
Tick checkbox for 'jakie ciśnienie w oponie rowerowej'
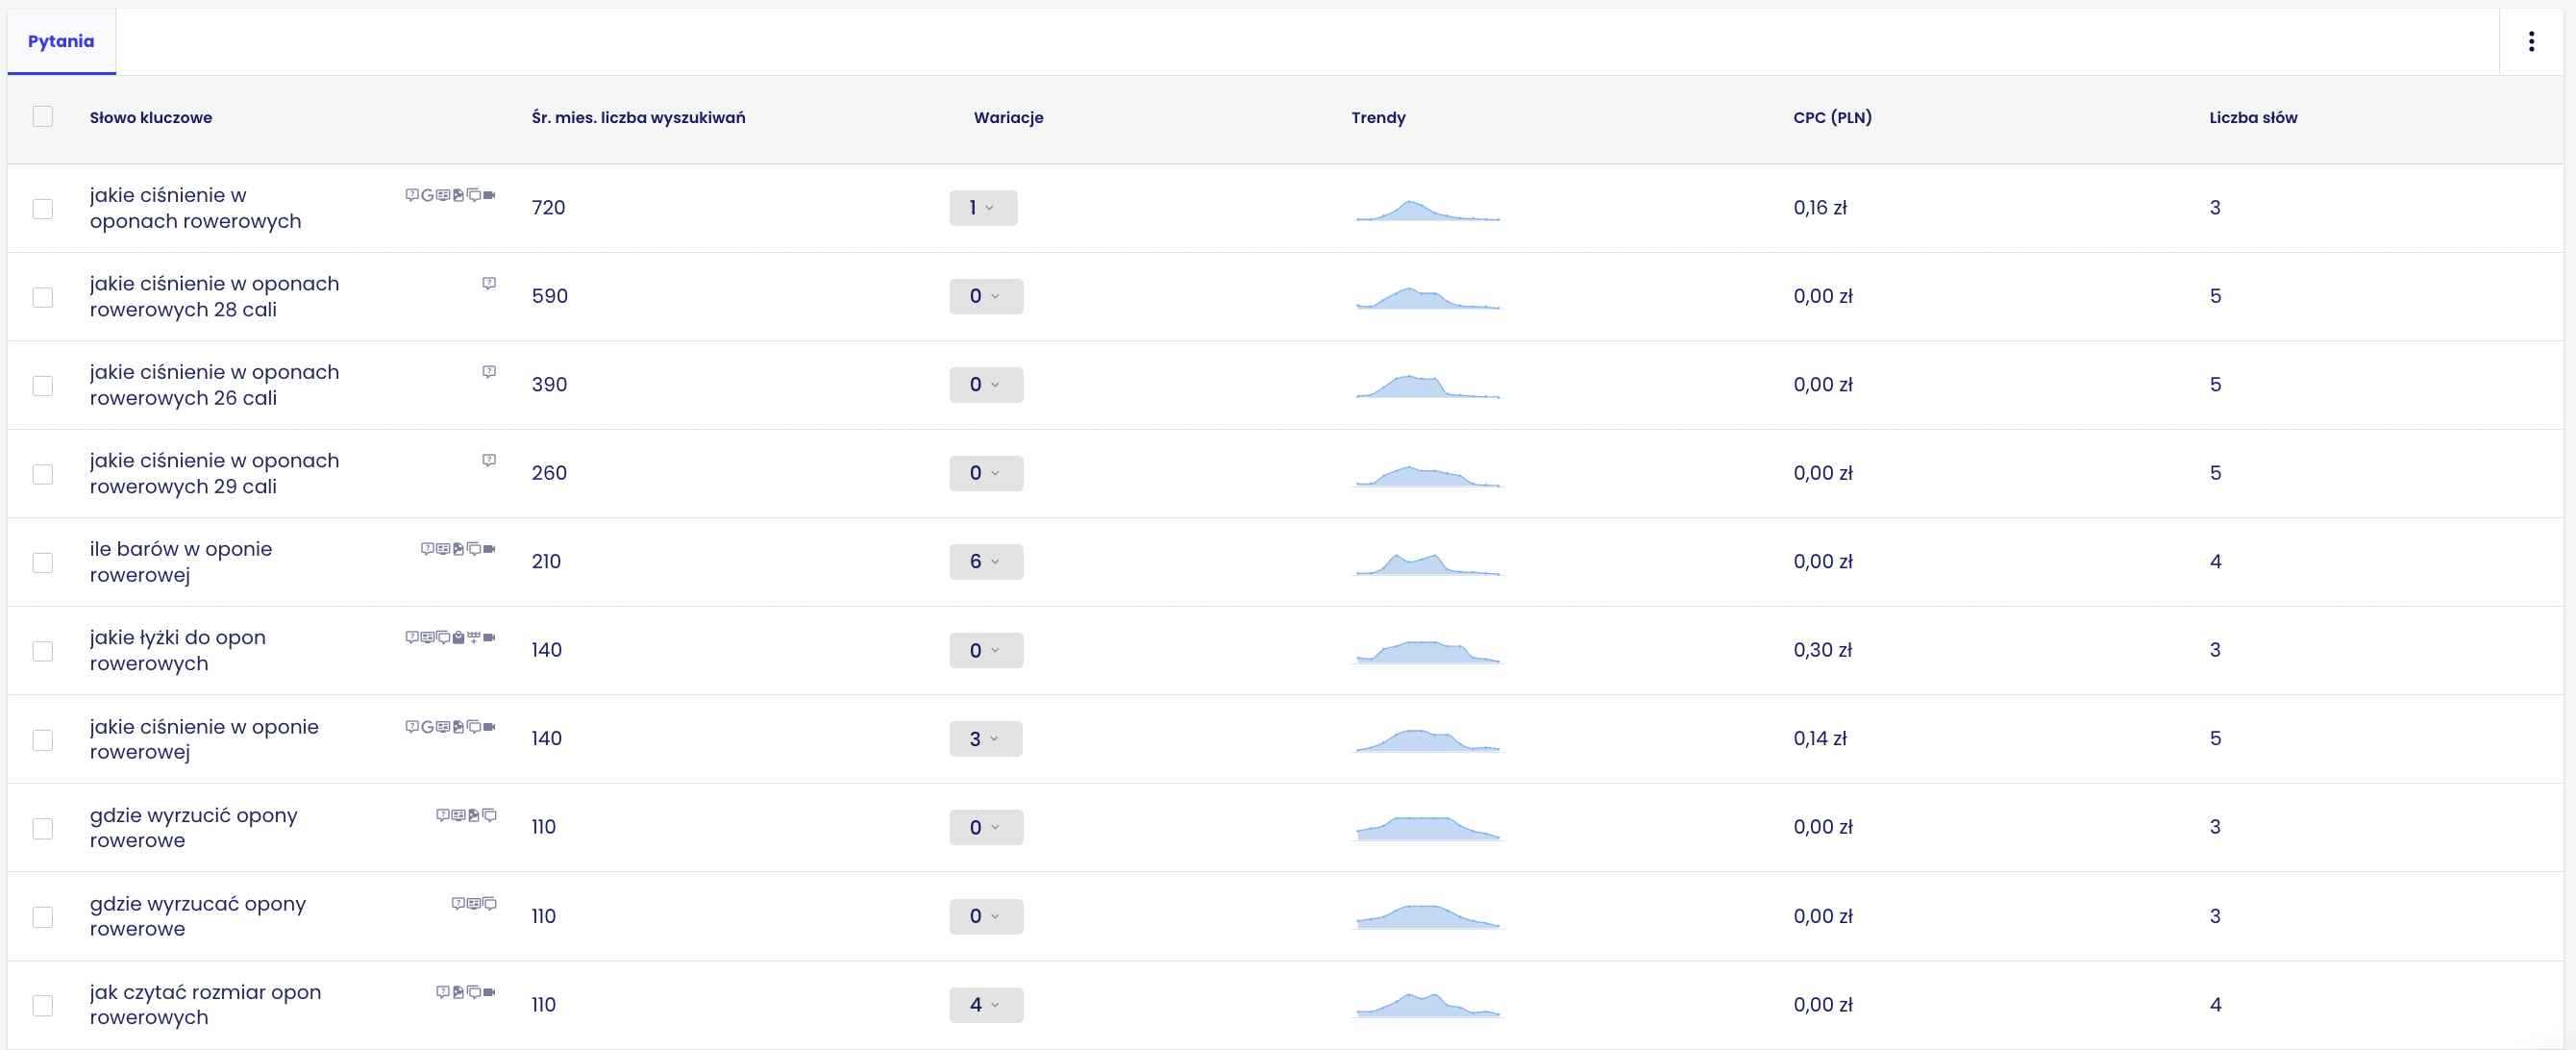[x=42, y=739]
